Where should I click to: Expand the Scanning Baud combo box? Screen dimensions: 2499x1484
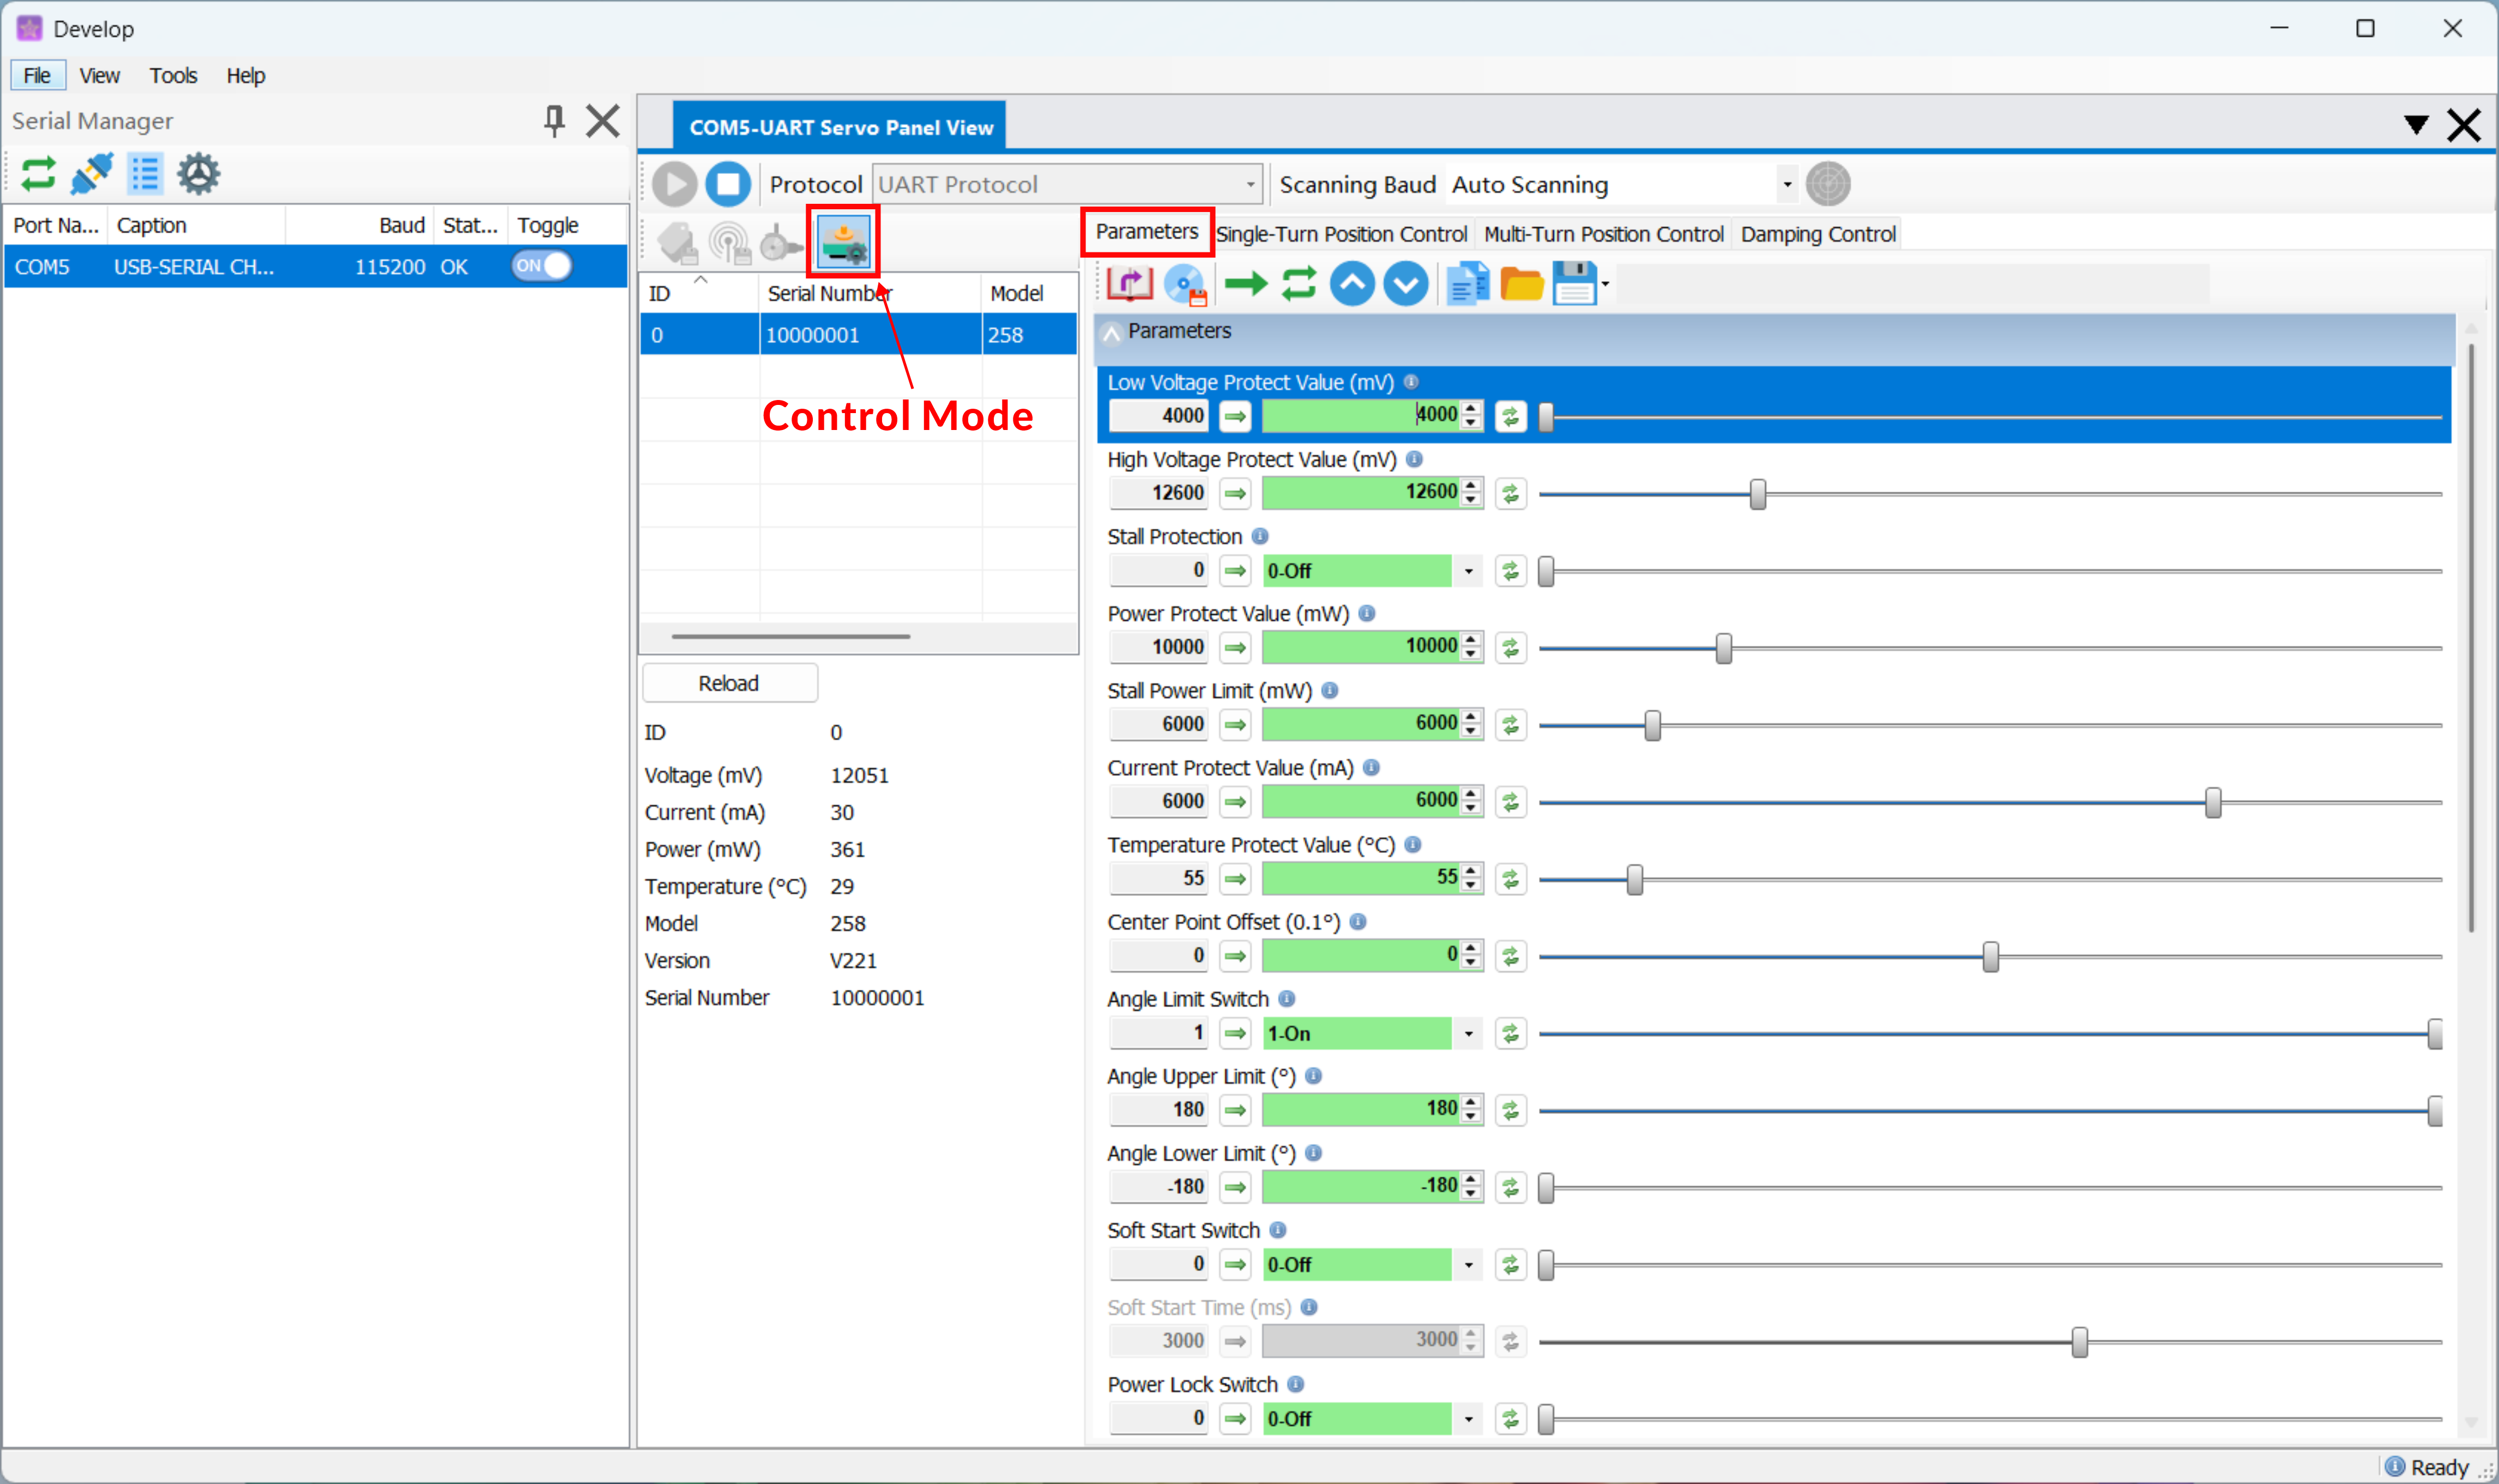(1786, 185)
